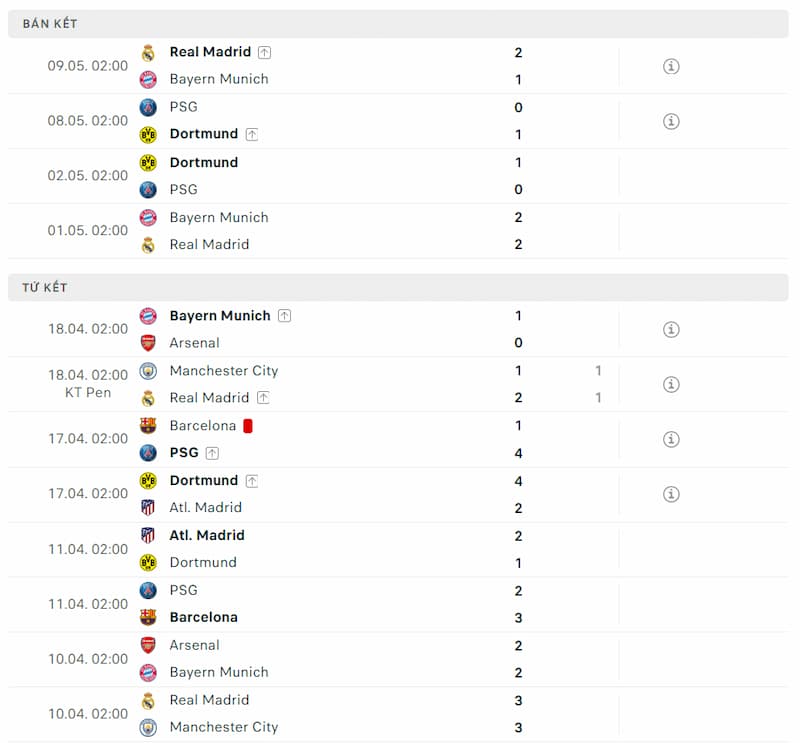
Task: Click the Arsenal crest in 18.04 match
Action: 148,343
